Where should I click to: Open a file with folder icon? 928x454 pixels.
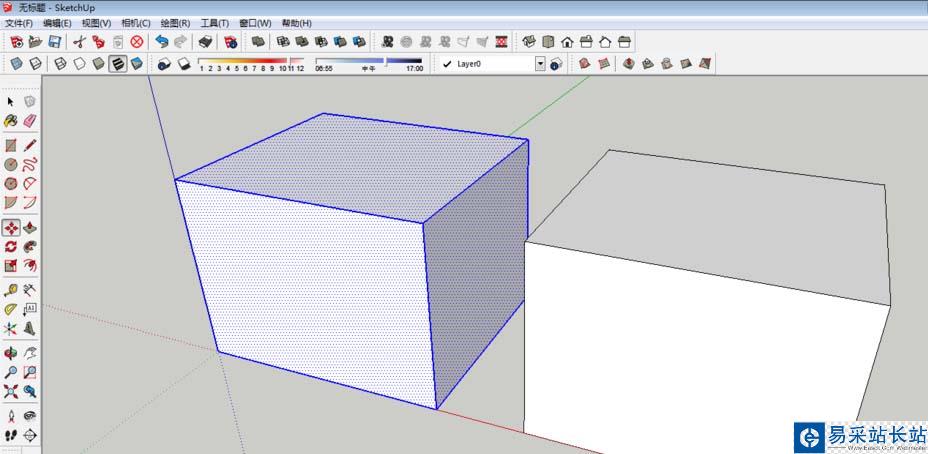(x=36, y=41)
